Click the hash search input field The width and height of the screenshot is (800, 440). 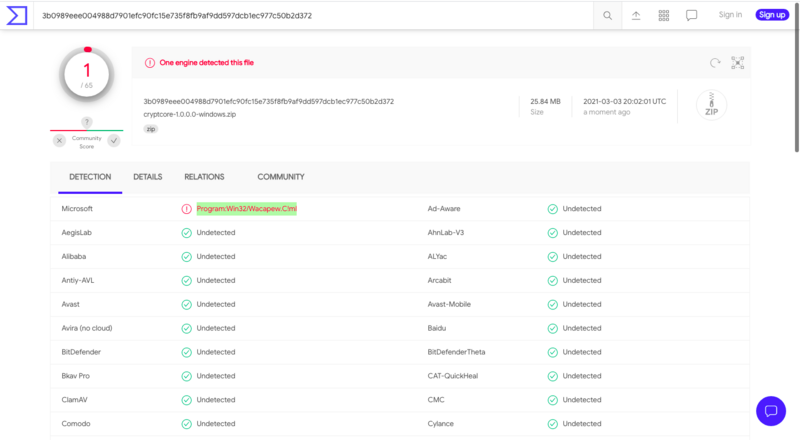pyautogui.click(x=314, y=15)
